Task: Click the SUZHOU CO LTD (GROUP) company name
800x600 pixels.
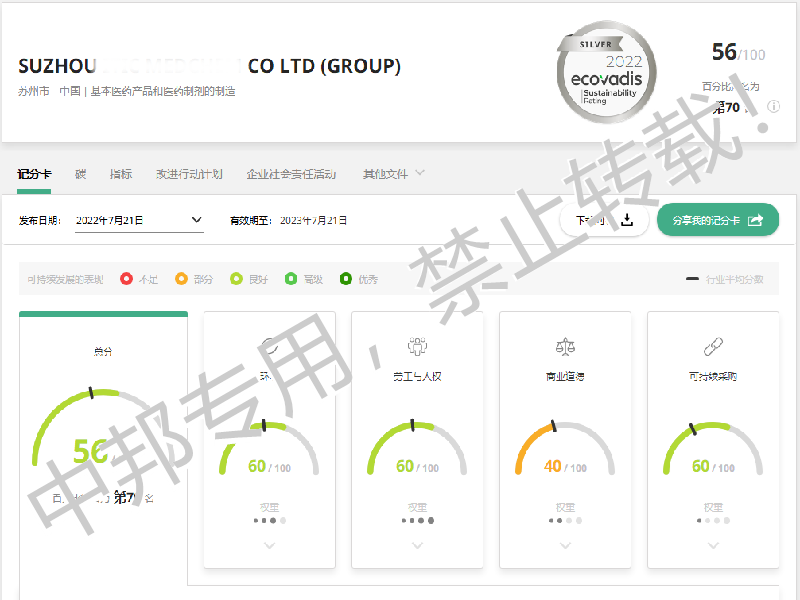Action: click(x=210, y=66)
